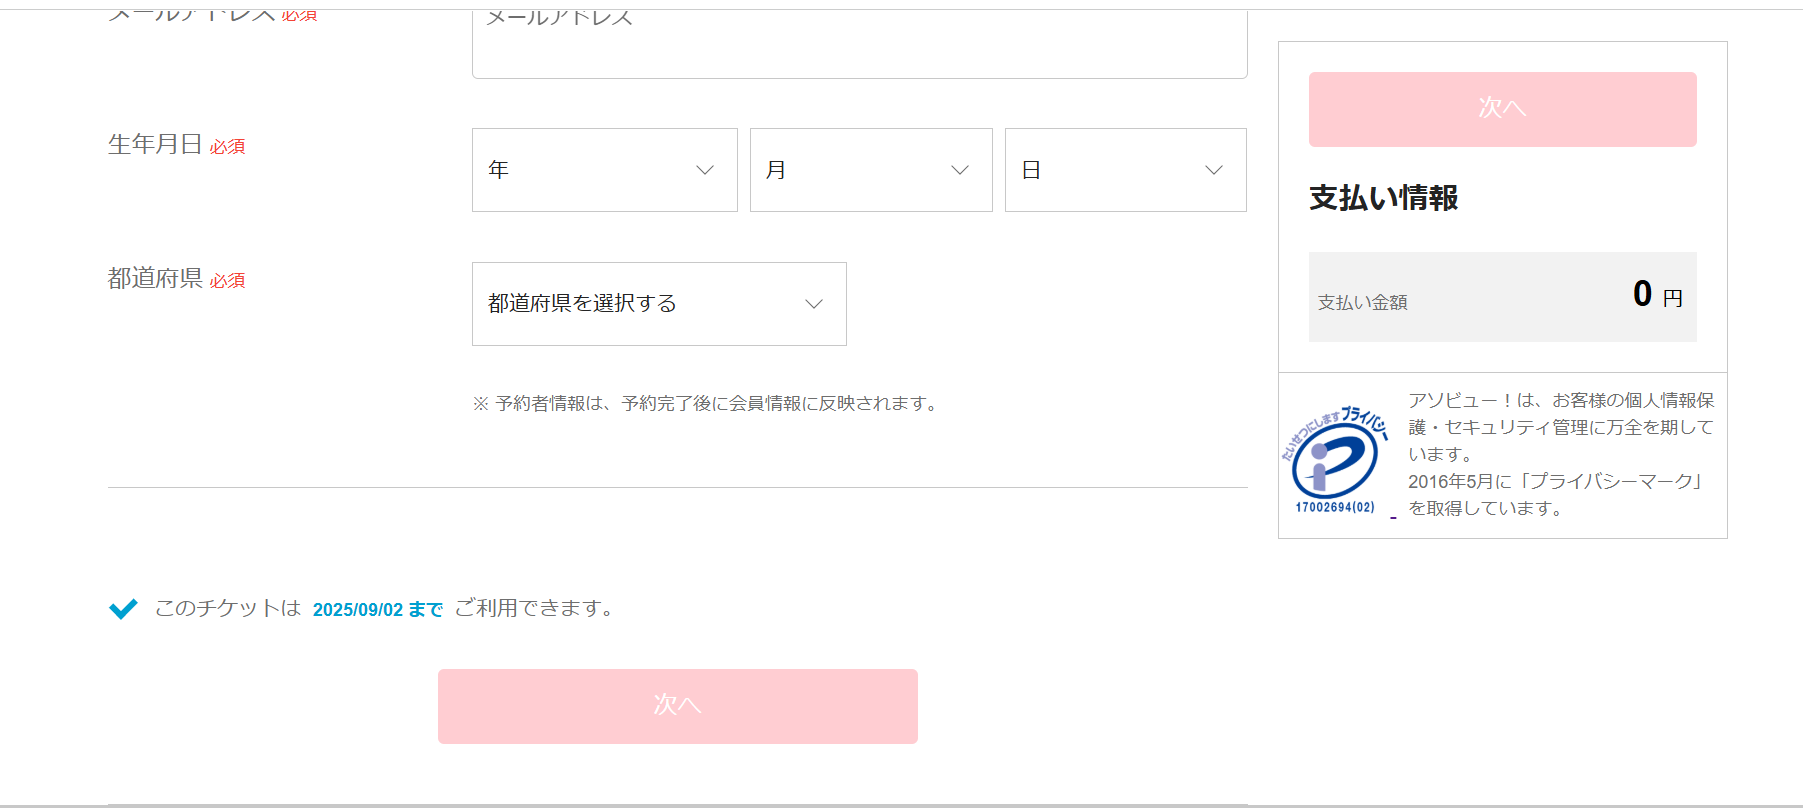Screen dimensions: 1803x808
Task: Click the blue checkmark icon
Action: 123,609
